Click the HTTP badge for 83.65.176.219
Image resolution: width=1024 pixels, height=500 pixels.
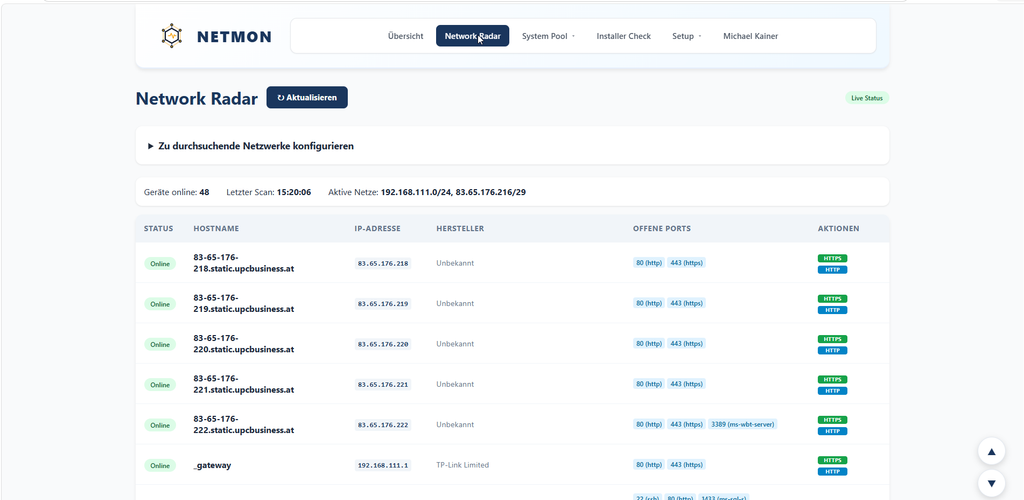click(832, 310)
